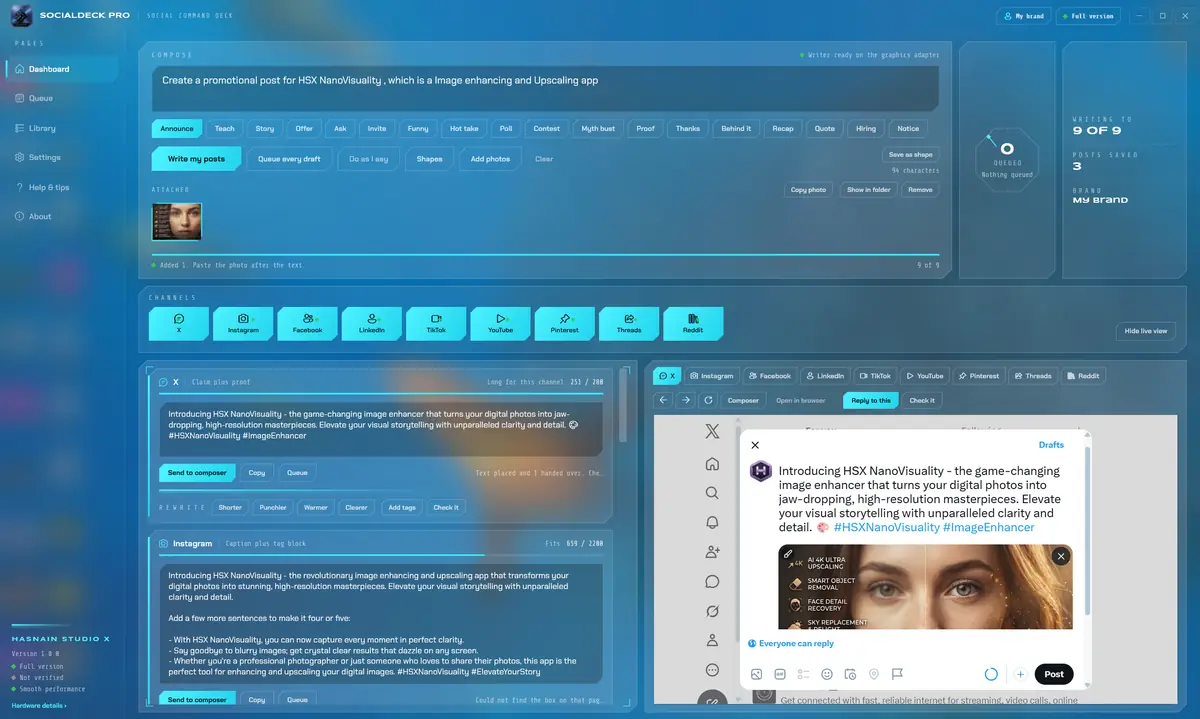The height and width of the screenshot is (719, 1200).
Task: Click the attached portrait thumbnail
Action: (177, 221)
